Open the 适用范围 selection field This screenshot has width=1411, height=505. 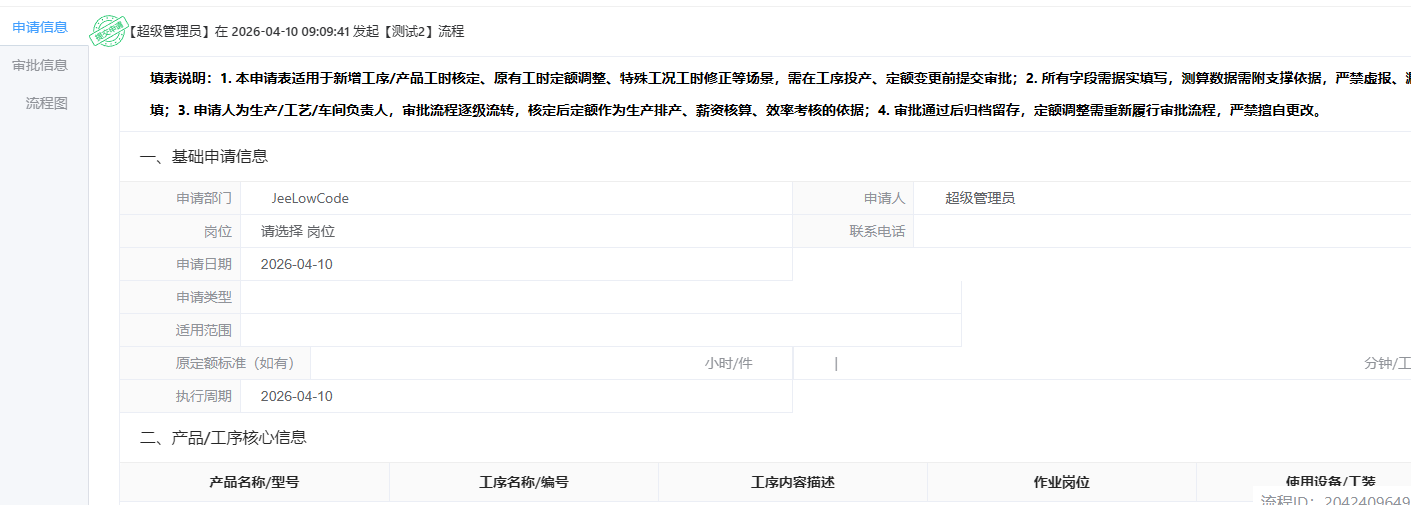pos(600,330)
